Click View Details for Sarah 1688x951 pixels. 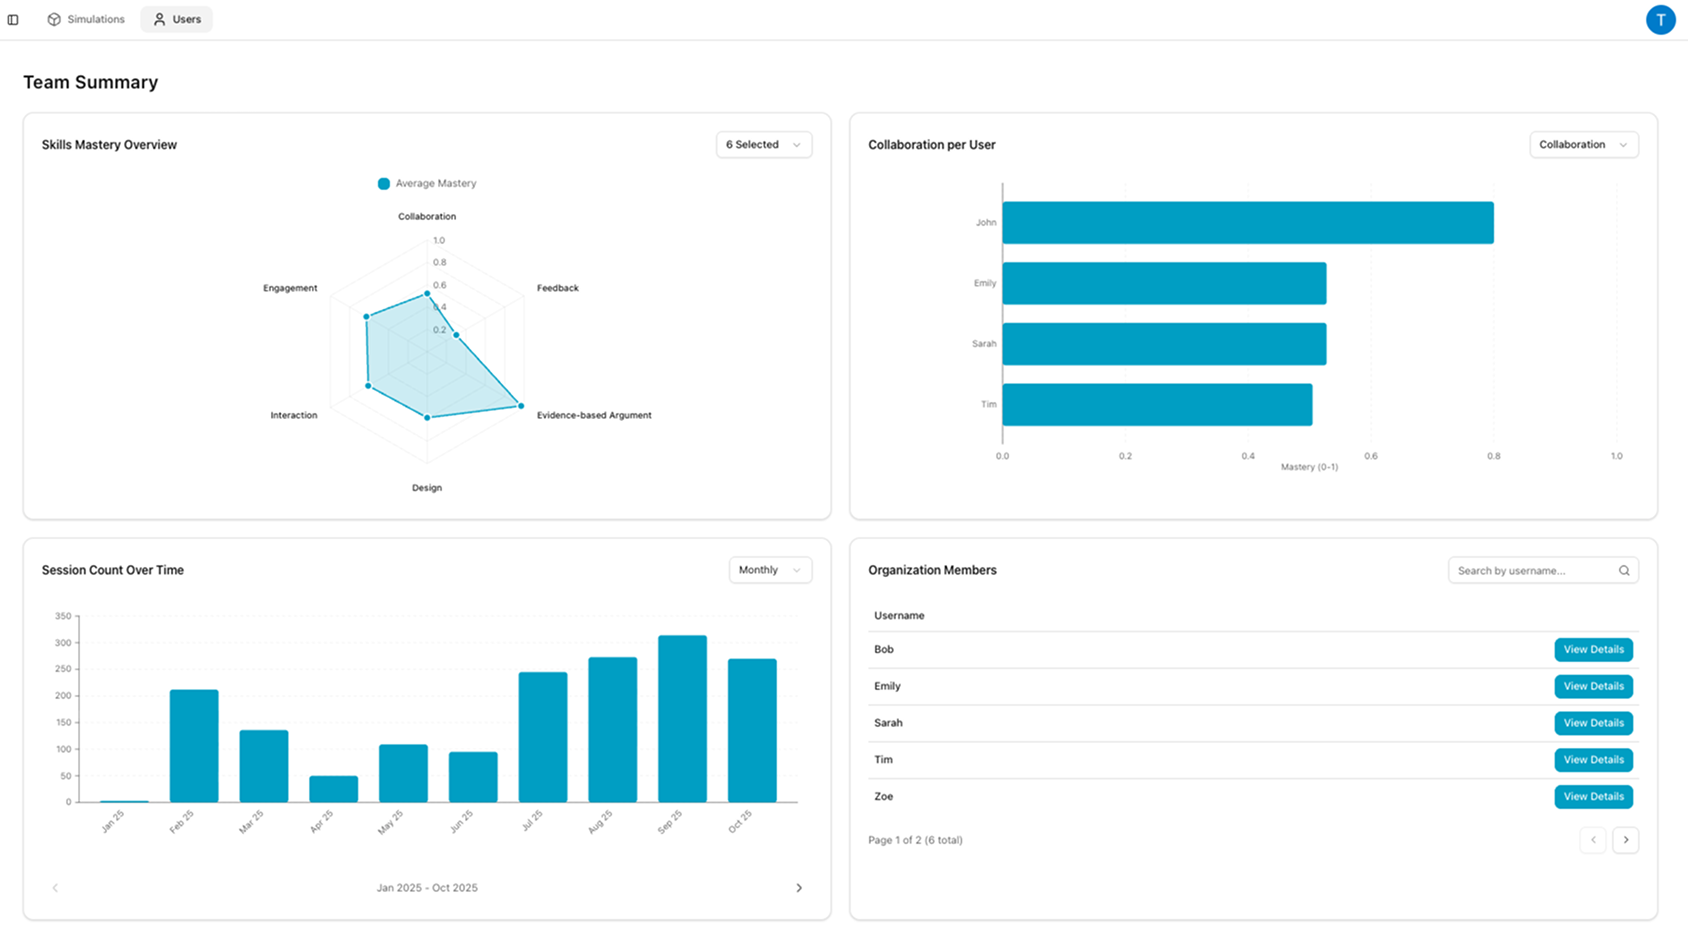(1593, 723)
